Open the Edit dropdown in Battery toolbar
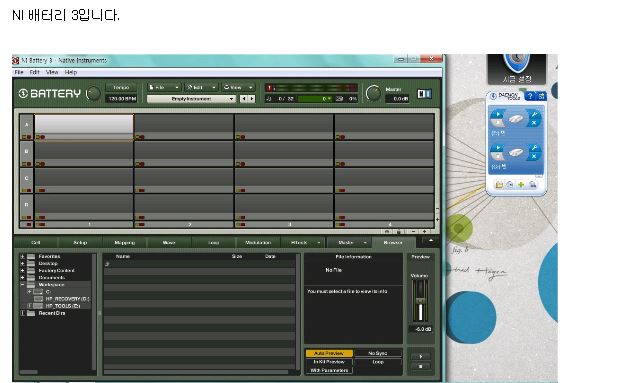 click(x=201, y=87)
